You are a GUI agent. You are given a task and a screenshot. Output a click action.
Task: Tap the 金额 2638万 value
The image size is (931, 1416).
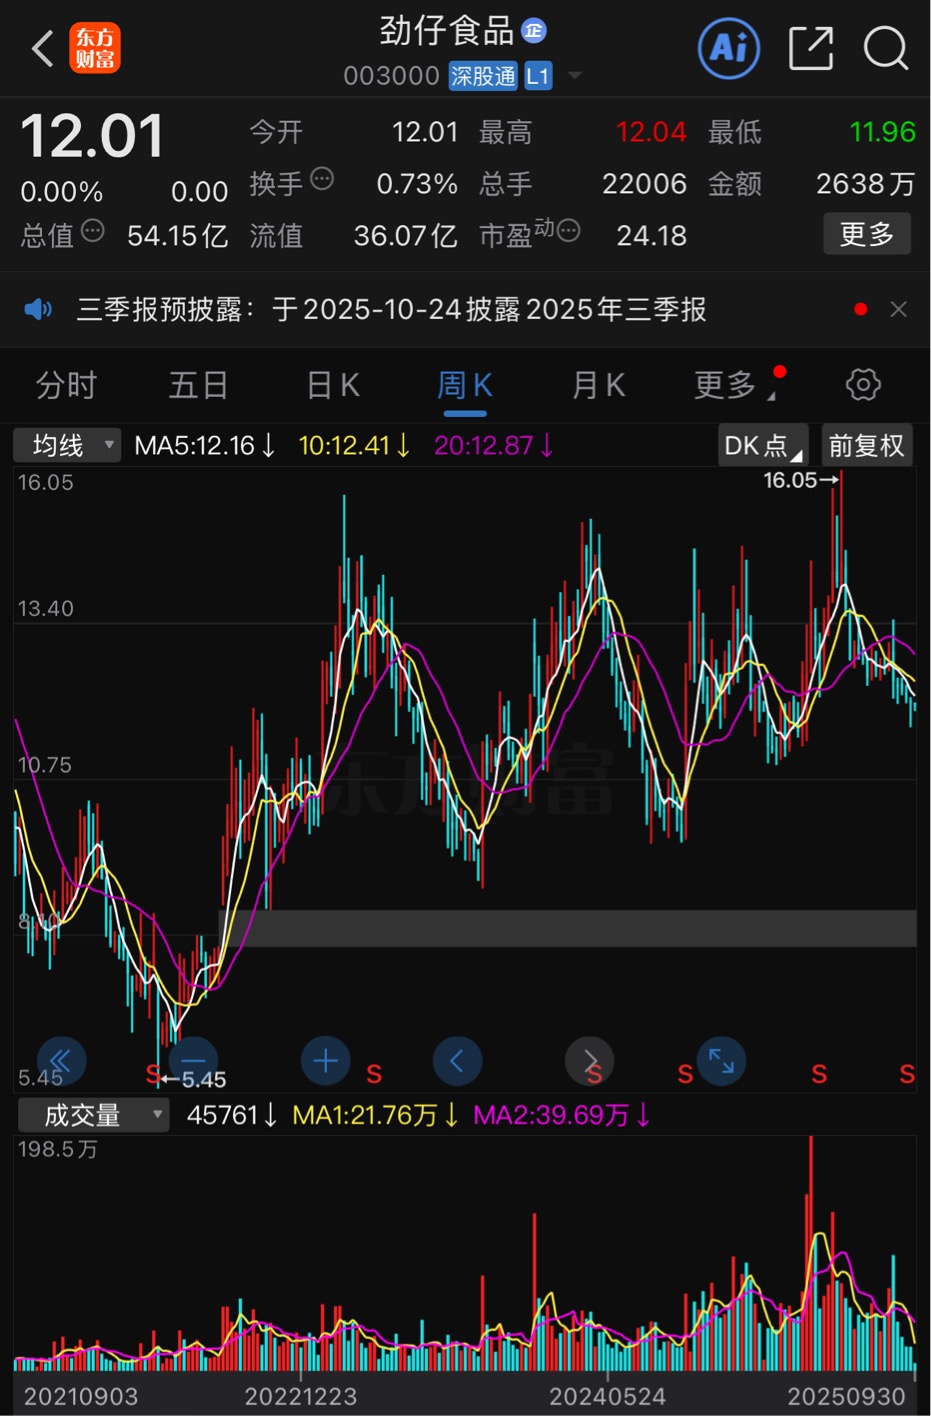pos(865,184)
